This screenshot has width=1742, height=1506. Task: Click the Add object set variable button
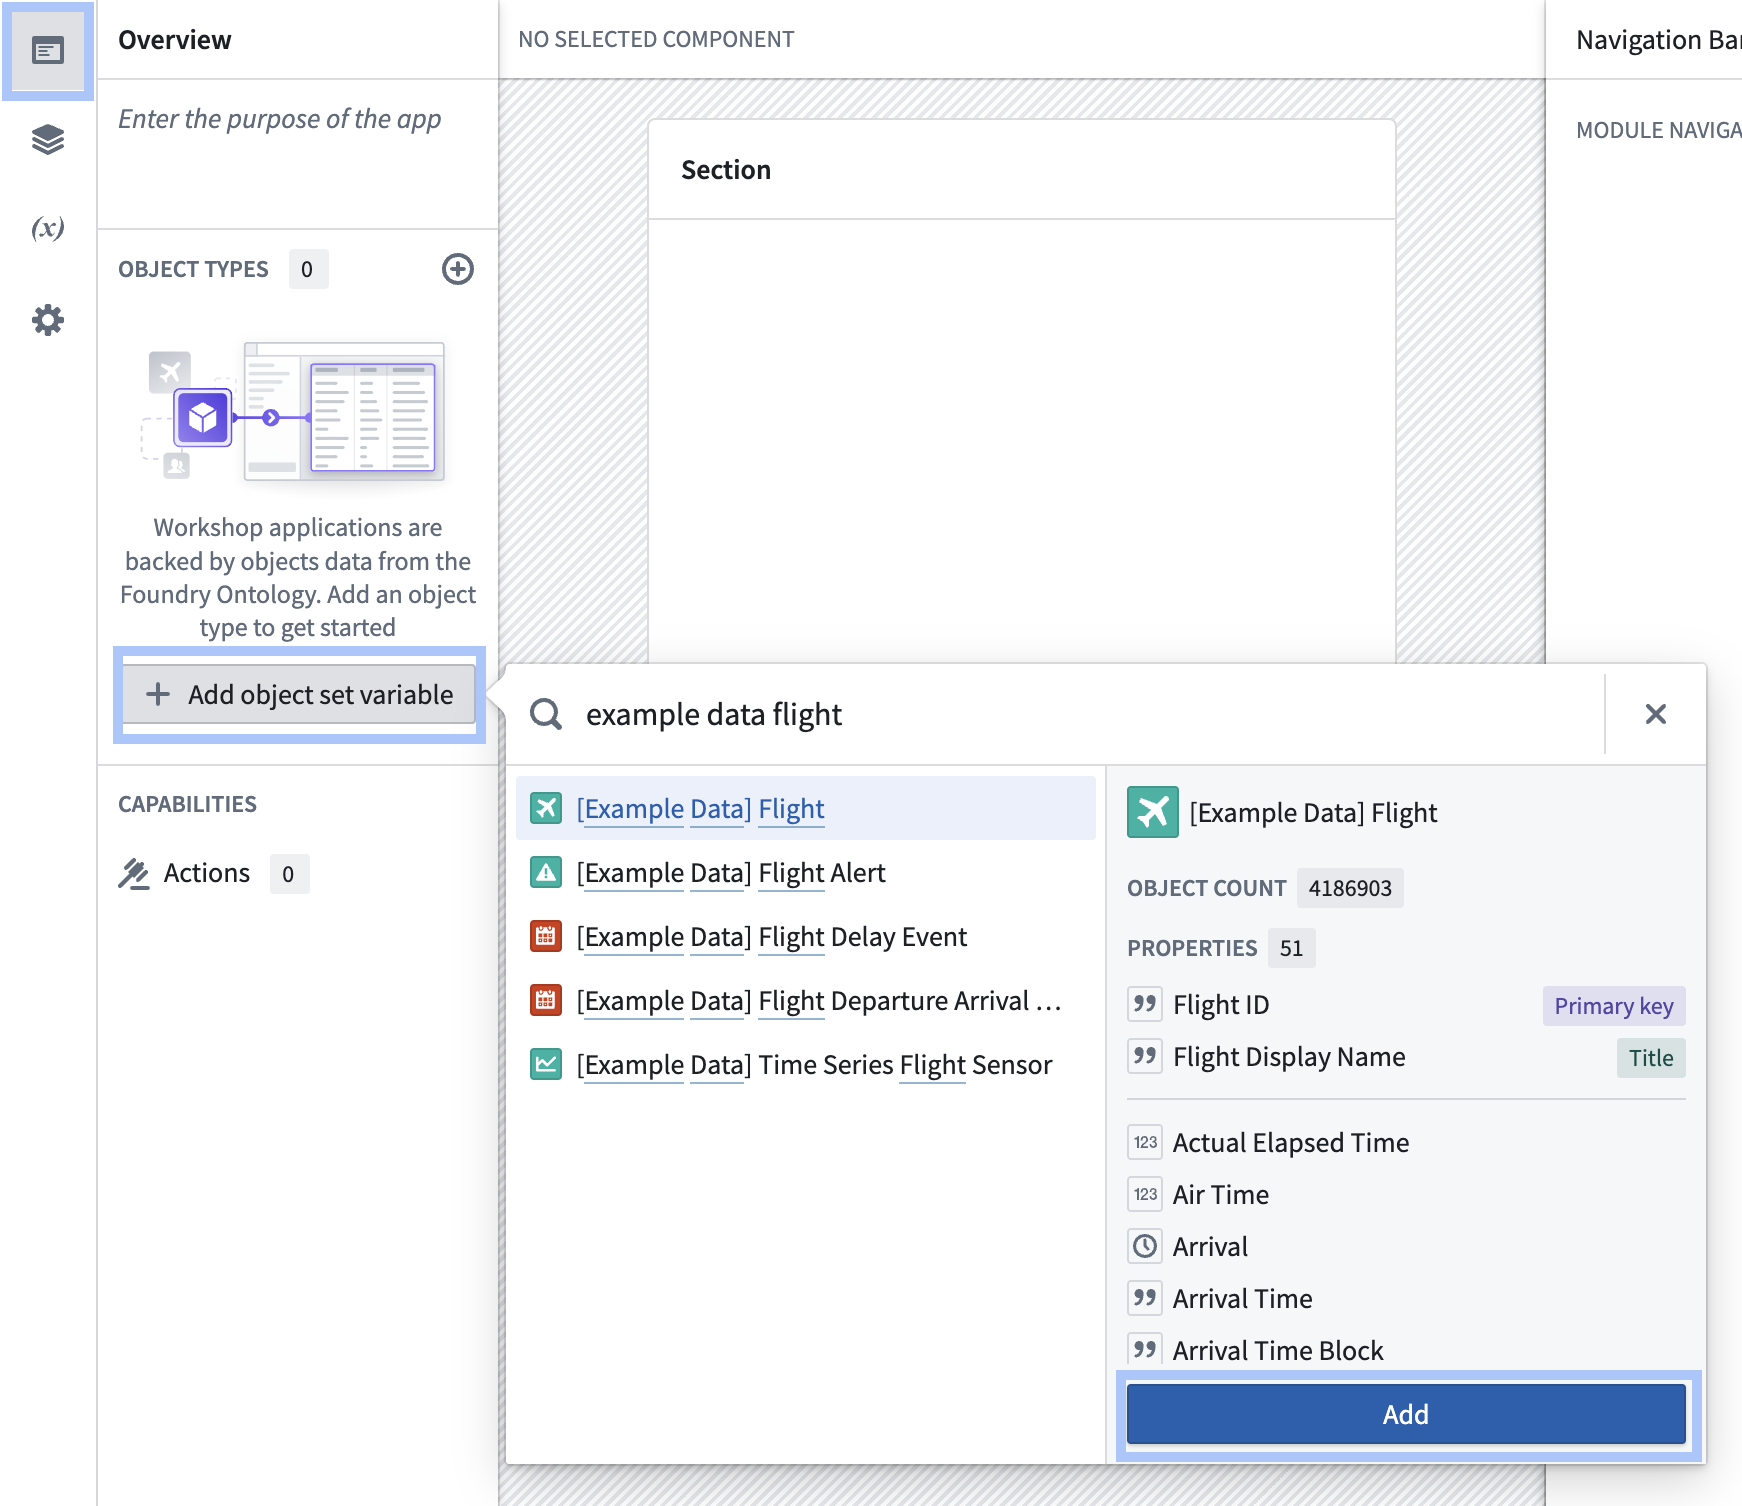pos(299,695)
